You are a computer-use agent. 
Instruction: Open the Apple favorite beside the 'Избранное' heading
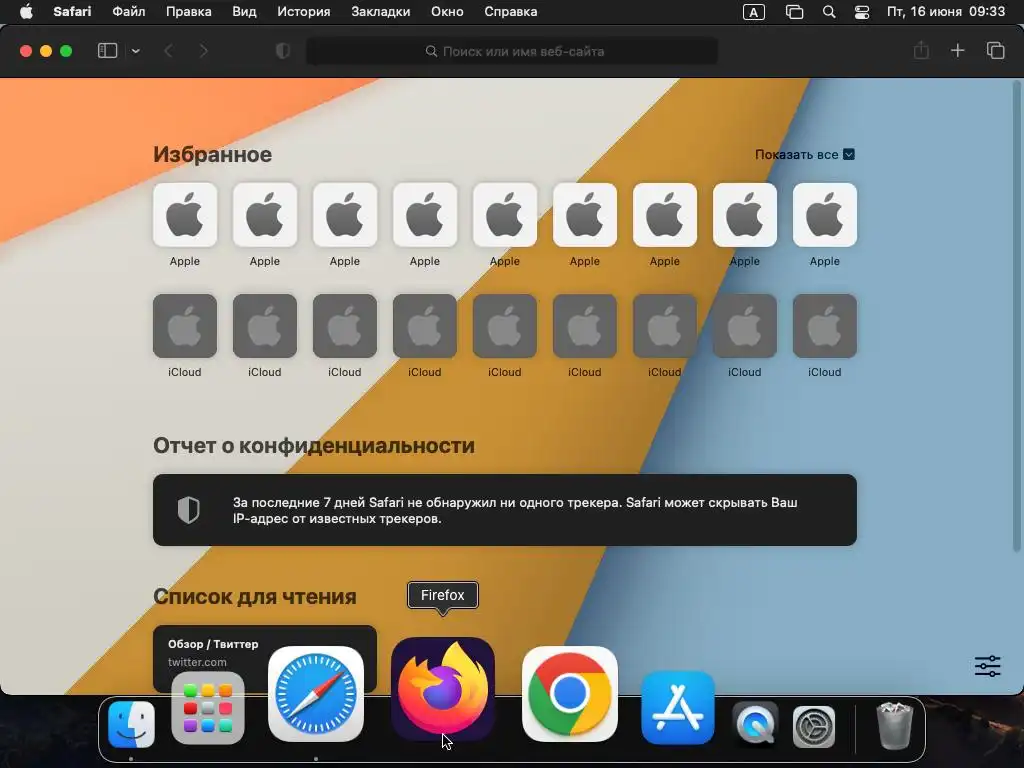[185, 215]
